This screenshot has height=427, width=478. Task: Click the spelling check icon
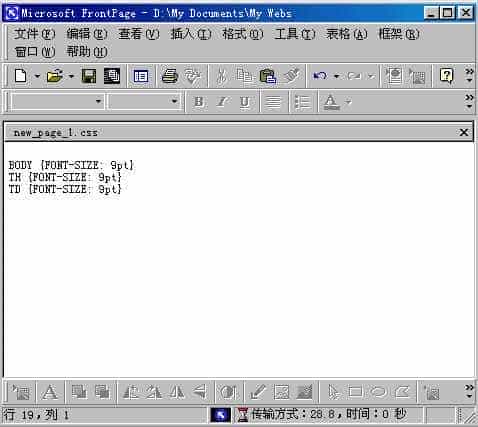pos(193,76)
